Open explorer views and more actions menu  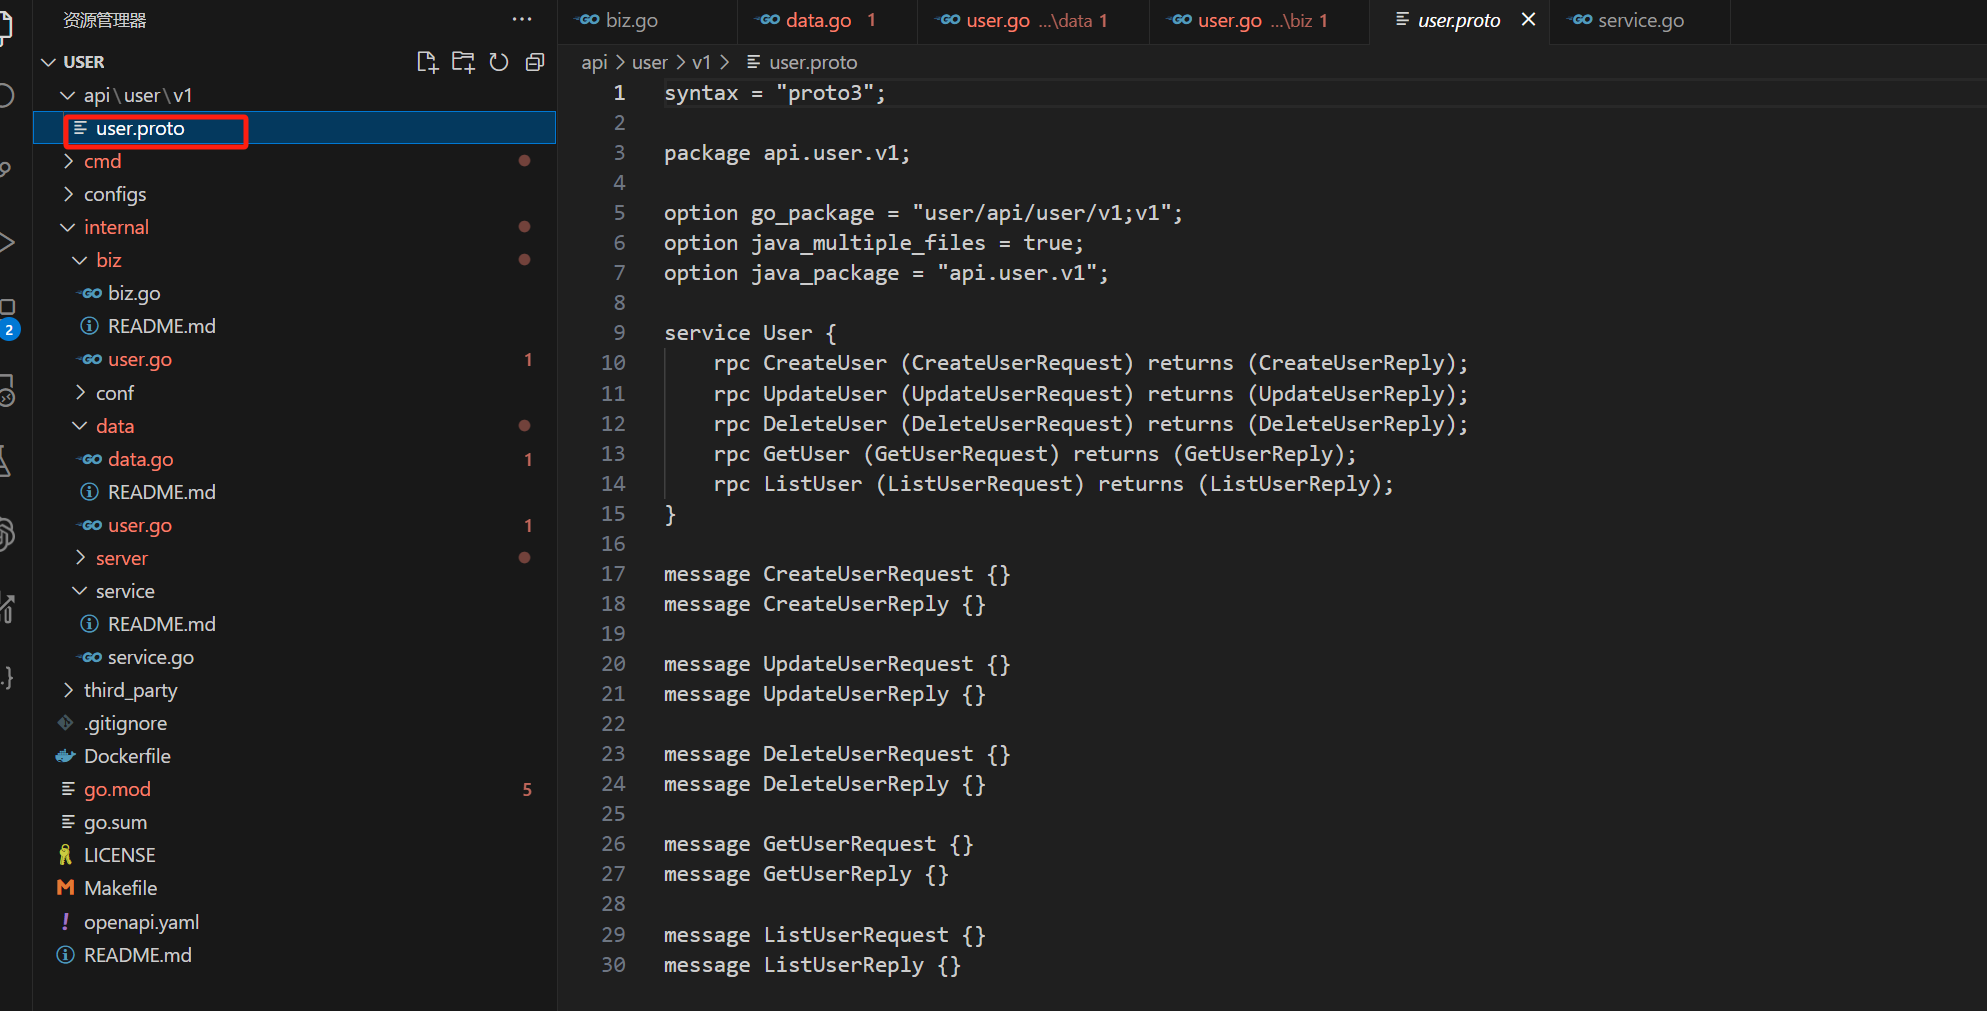(x=522, y=19)
